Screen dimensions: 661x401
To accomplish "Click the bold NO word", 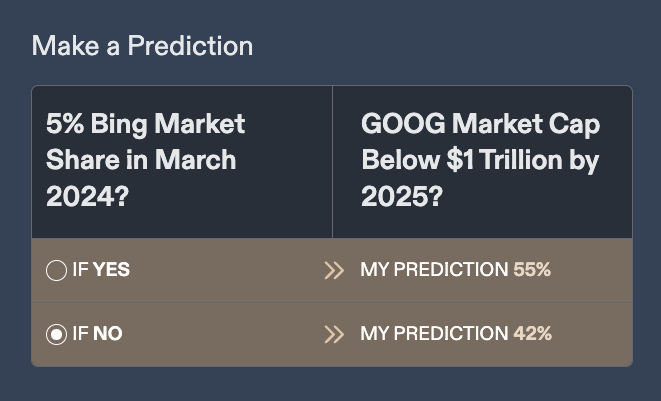I will [x=107, y=334].
